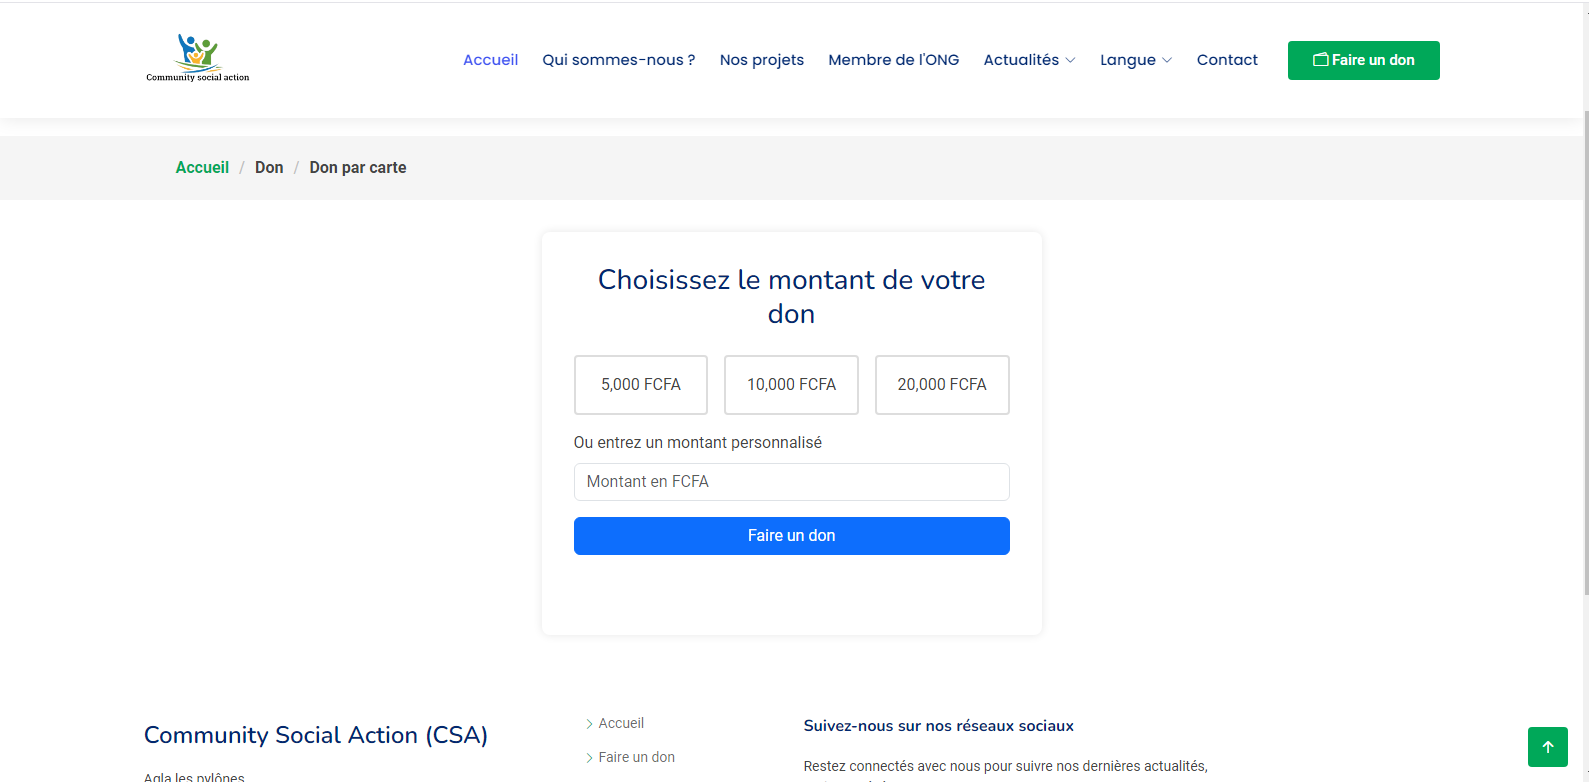1589x782 pixels.
Task: Click the page vertical scrollbar
Action: [1584, 300]
